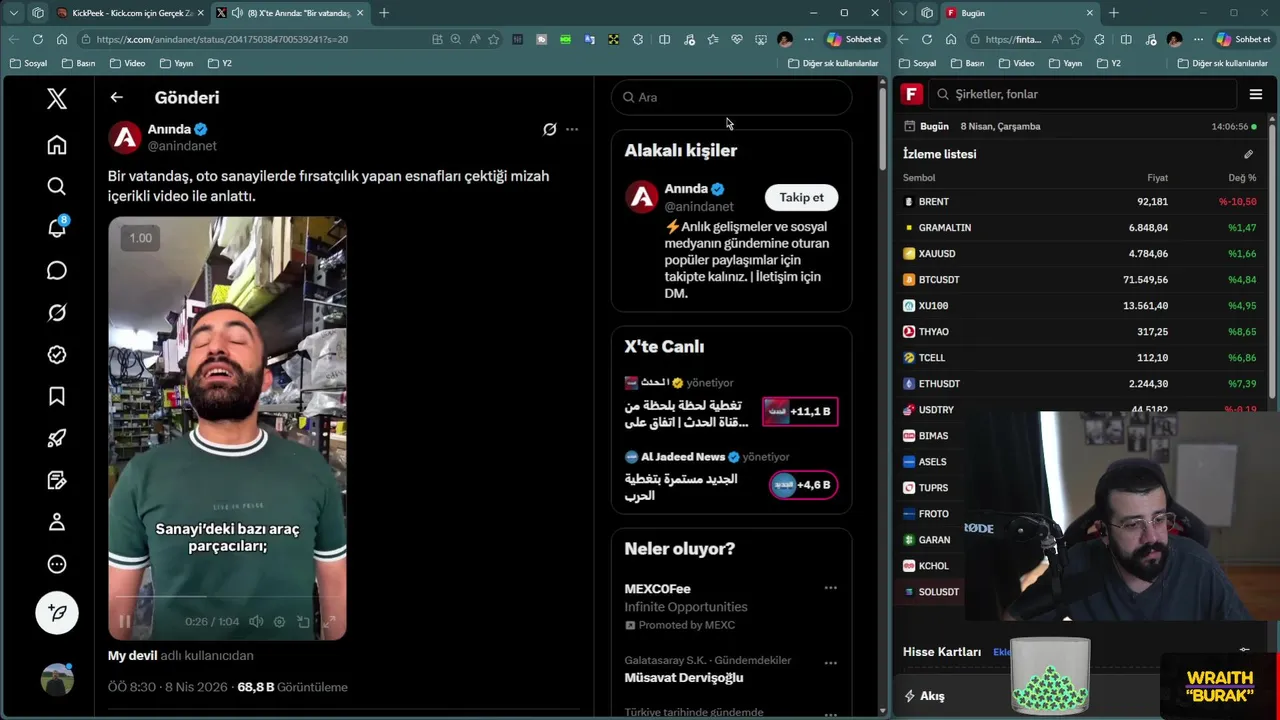Screen dimensions: 1280x720
Task: Open new tab in left browser
Action: 384,13
